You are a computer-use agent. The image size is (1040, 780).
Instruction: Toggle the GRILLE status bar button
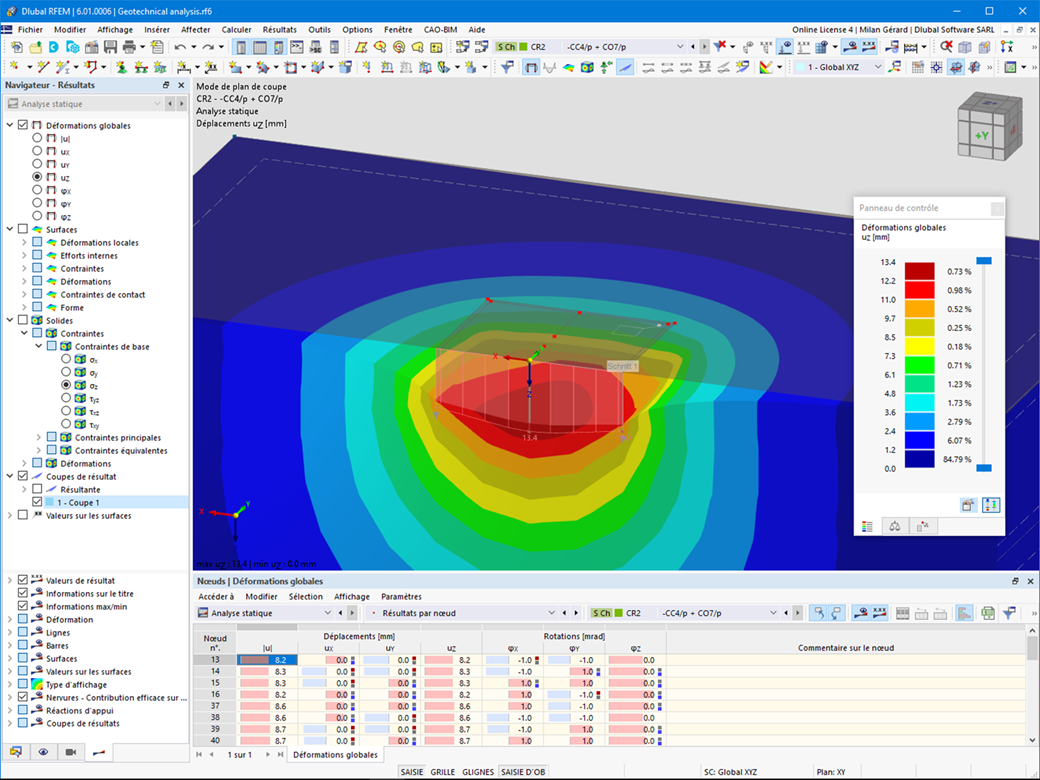pyautogui.click(x=442, y=772)
